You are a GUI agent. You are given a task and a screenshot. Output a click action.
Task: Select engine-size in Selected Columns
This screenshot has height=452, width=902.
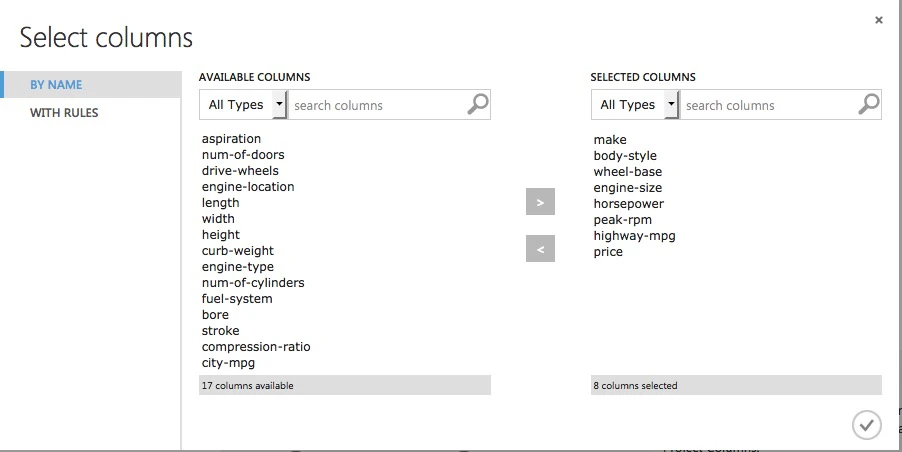coord(628,188)
